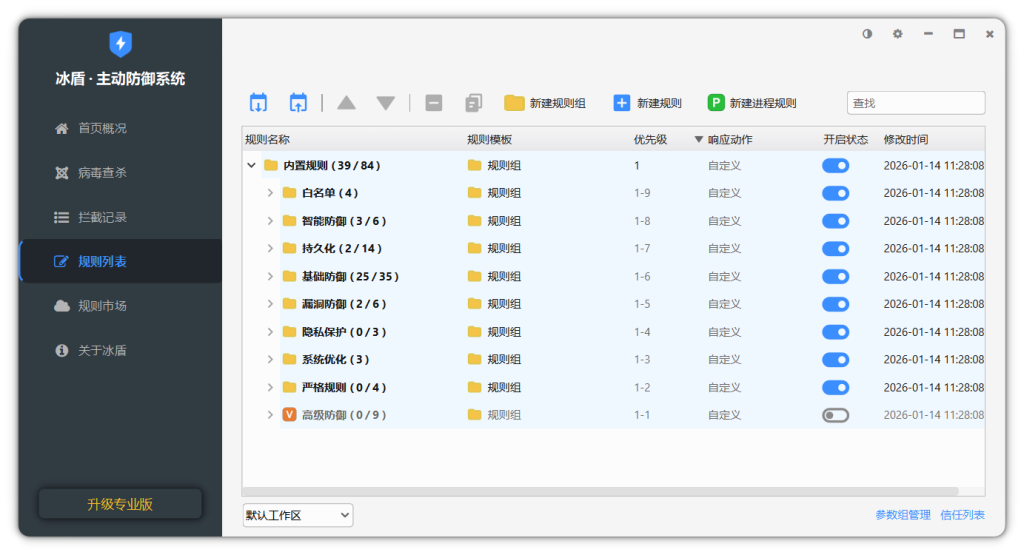
Task: Turn off the 基础防御 toggle
Action: (x=835, y=276)
